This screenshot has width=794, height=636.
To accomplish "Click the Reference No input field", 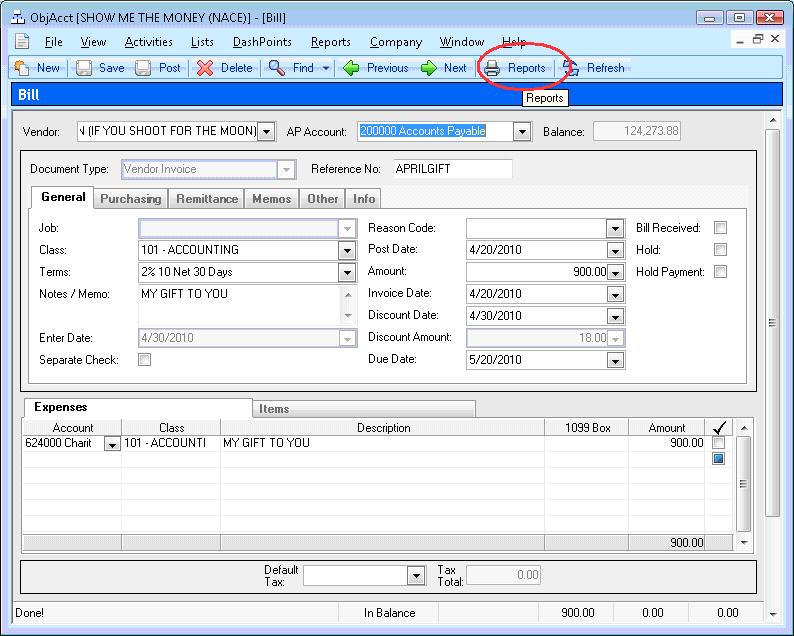I will 452,169.
